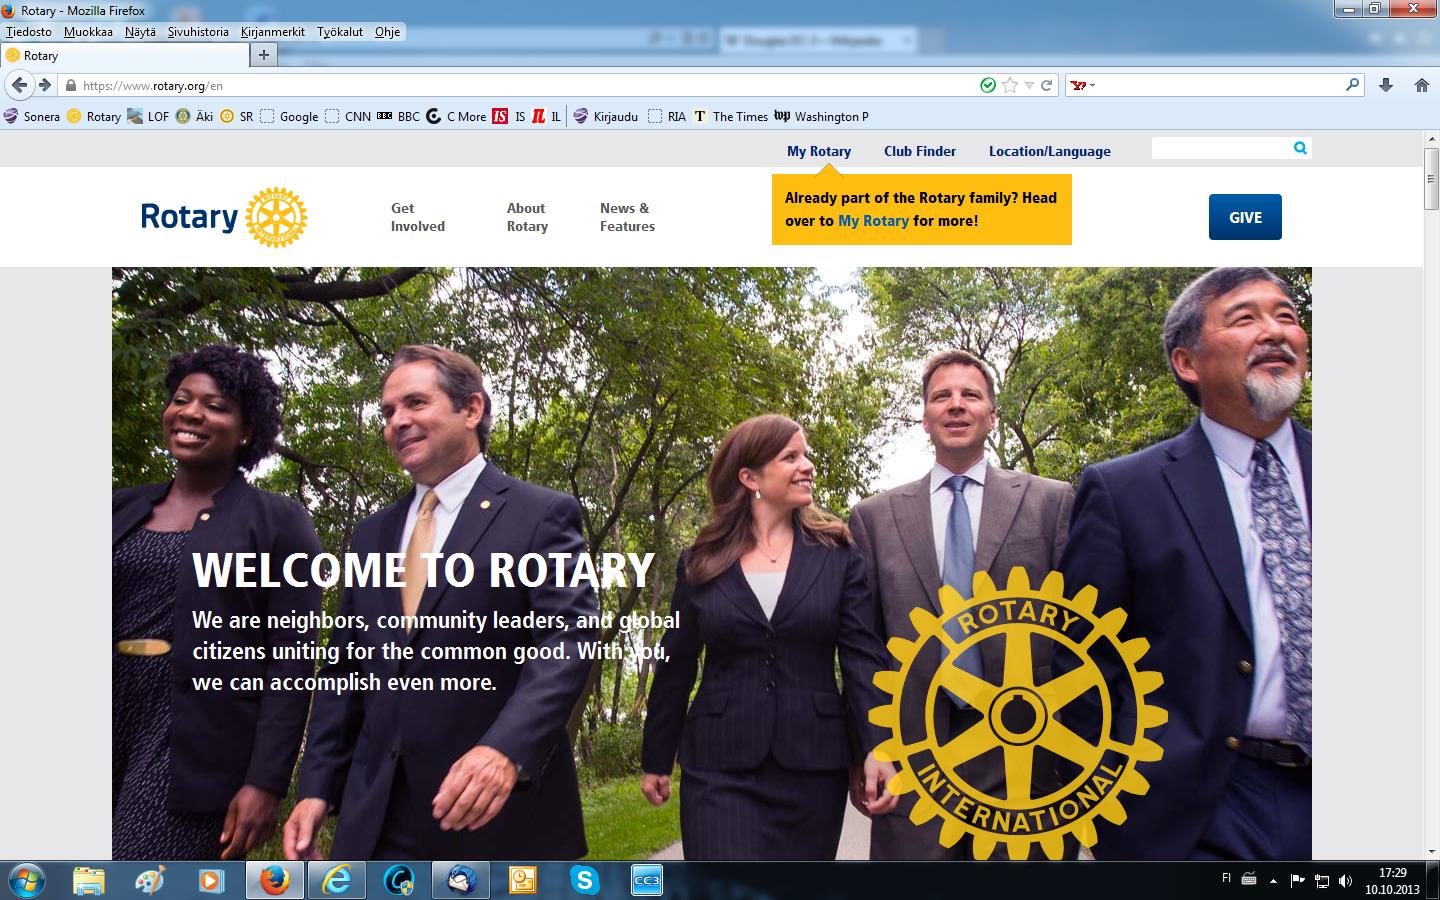Open the Kirjanmerkit menu
The image size is (1440, 900).
[273, 31]
